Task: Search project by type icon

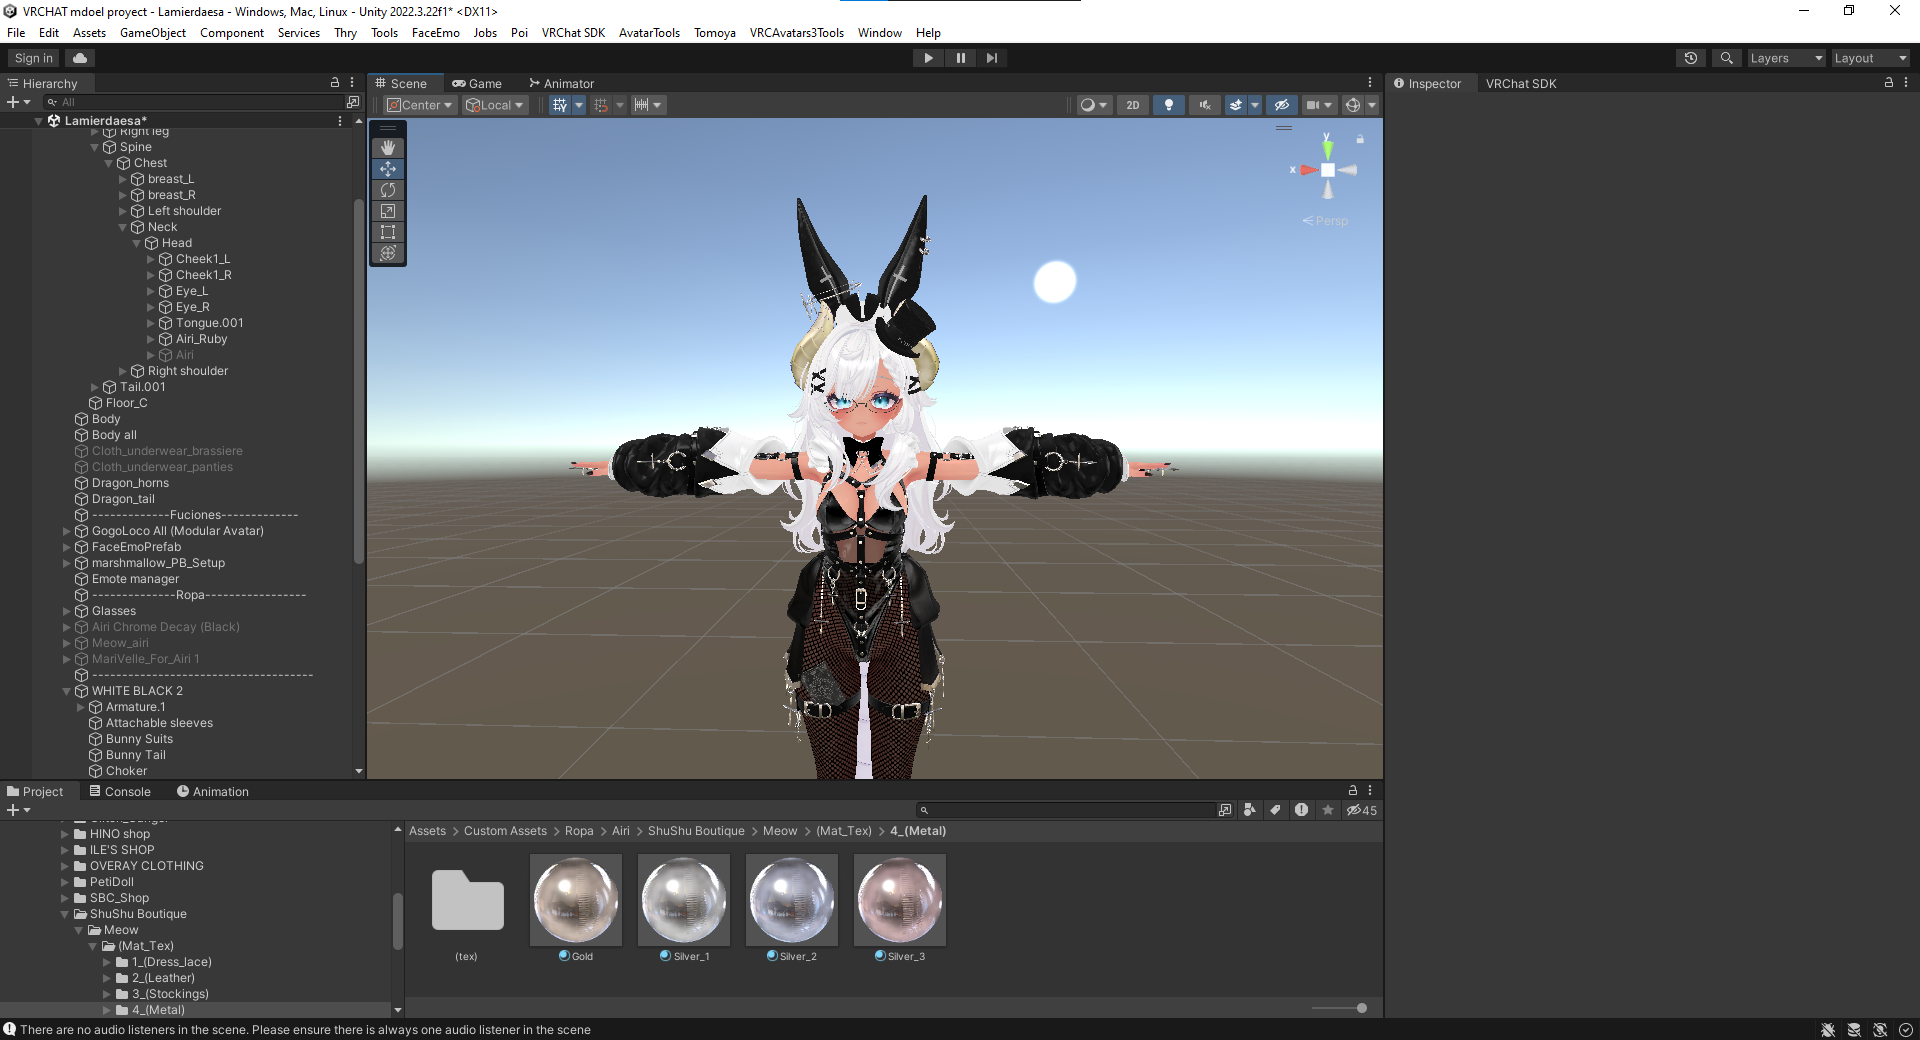Action: [x=1250, y=810]
